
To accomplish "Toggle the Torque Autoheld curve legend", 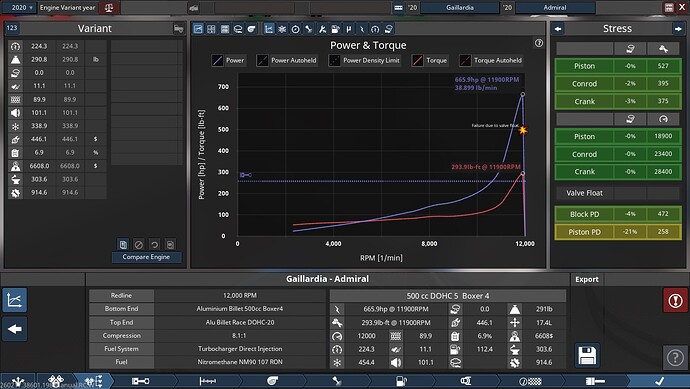I will tap(491, 60).
